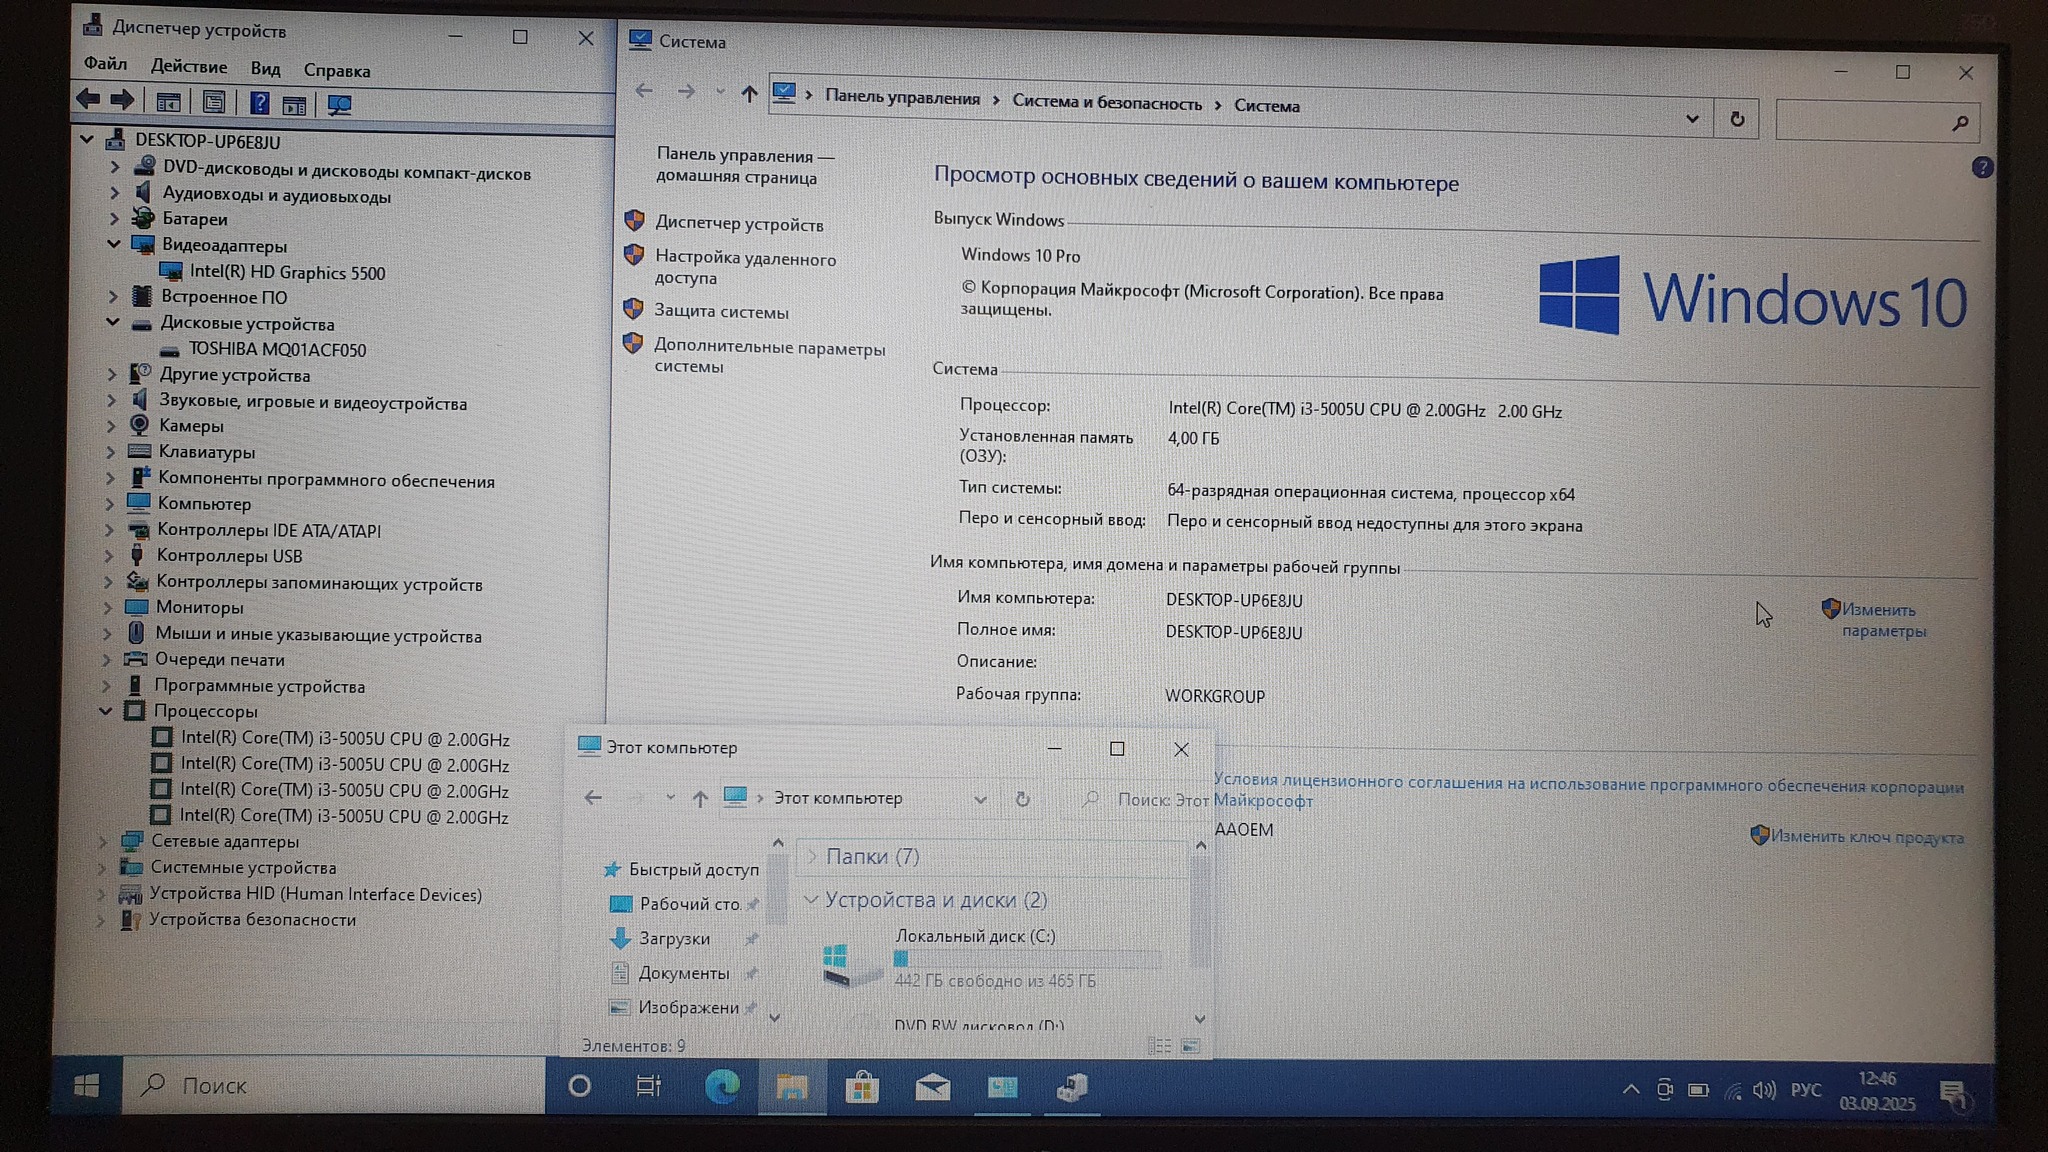Open the Mail app on the taskbar
Image resolution: width=2048 pixels, height=1152 pixels.
point(932,1087)
